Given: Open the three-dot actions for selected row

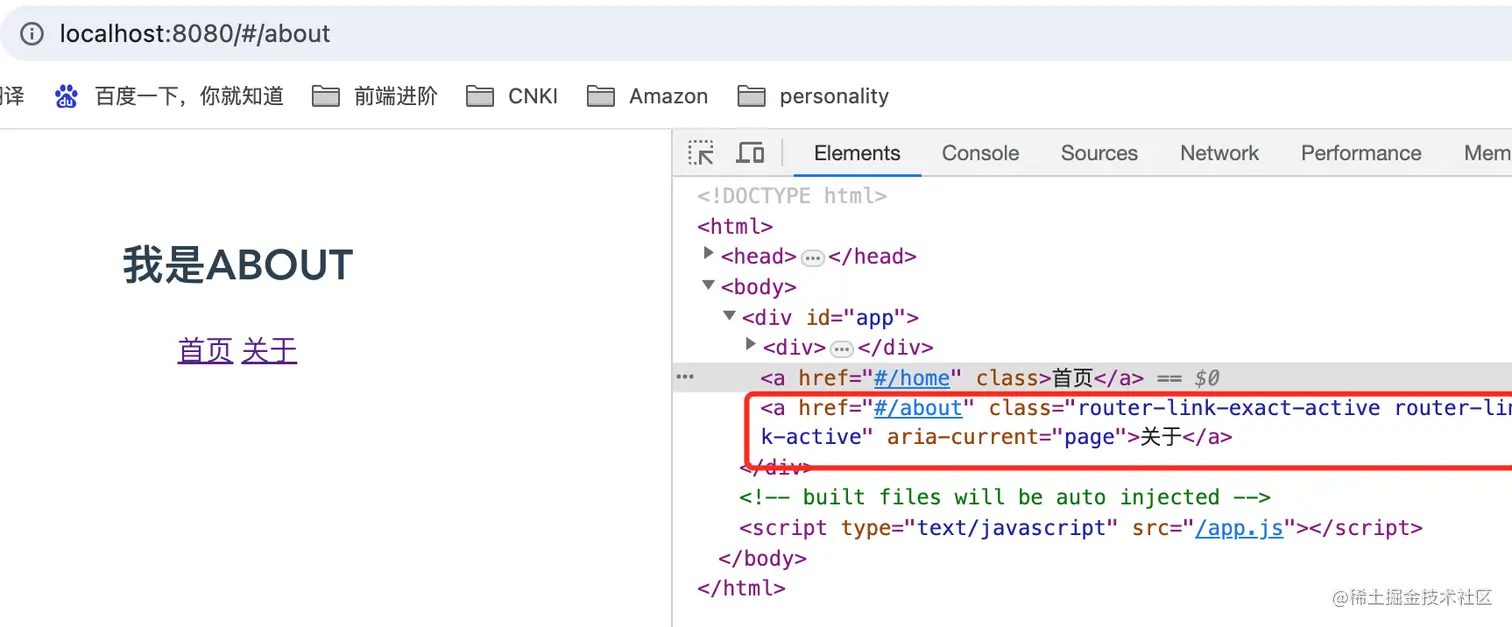Looking at the screenshot, I should point(685,377).
